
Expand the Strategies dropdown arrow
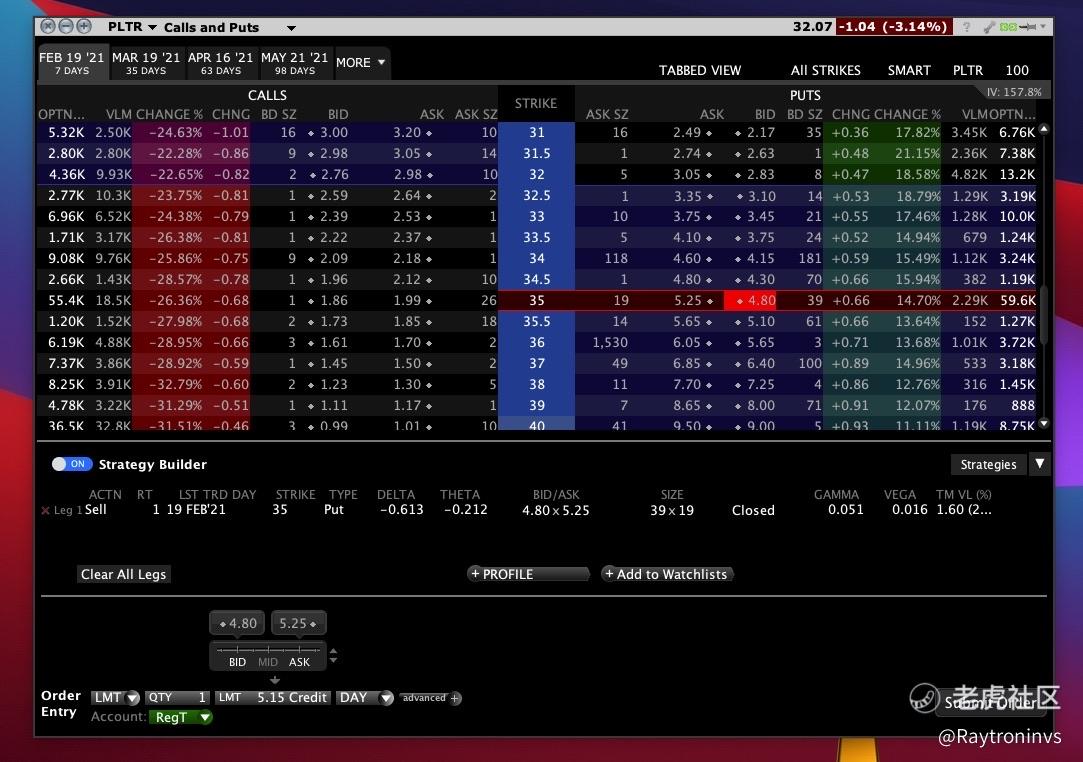coord(1039,464)
